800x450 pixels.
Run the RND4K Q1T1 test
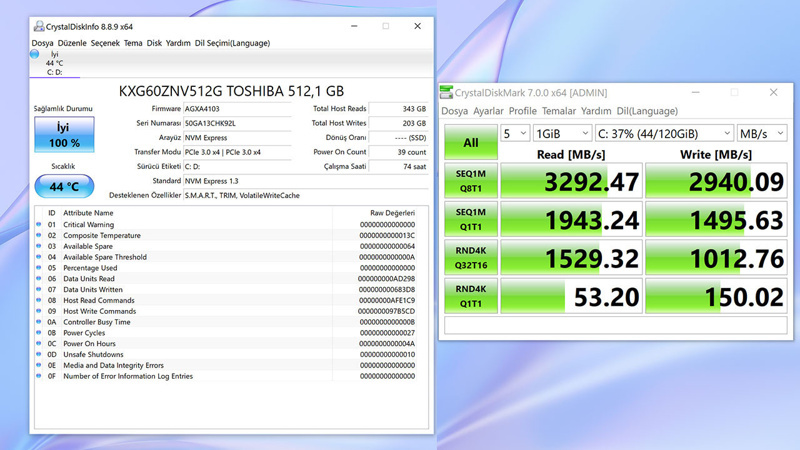470,296
